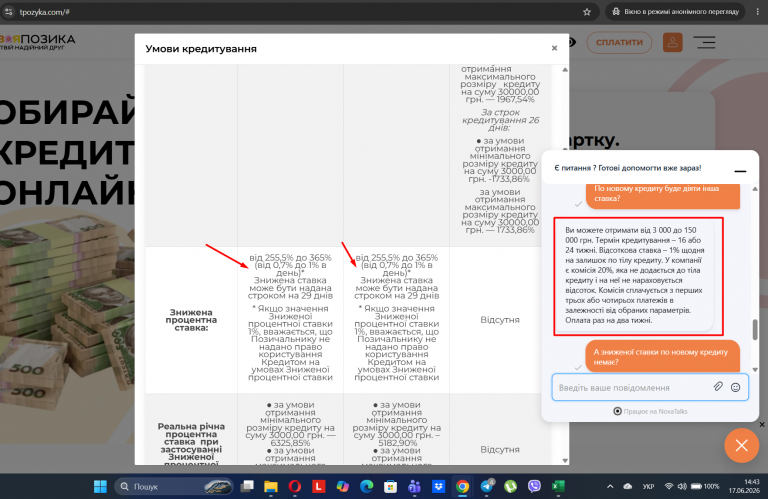Switch to Chrome in the taskbar

point(462,486)
